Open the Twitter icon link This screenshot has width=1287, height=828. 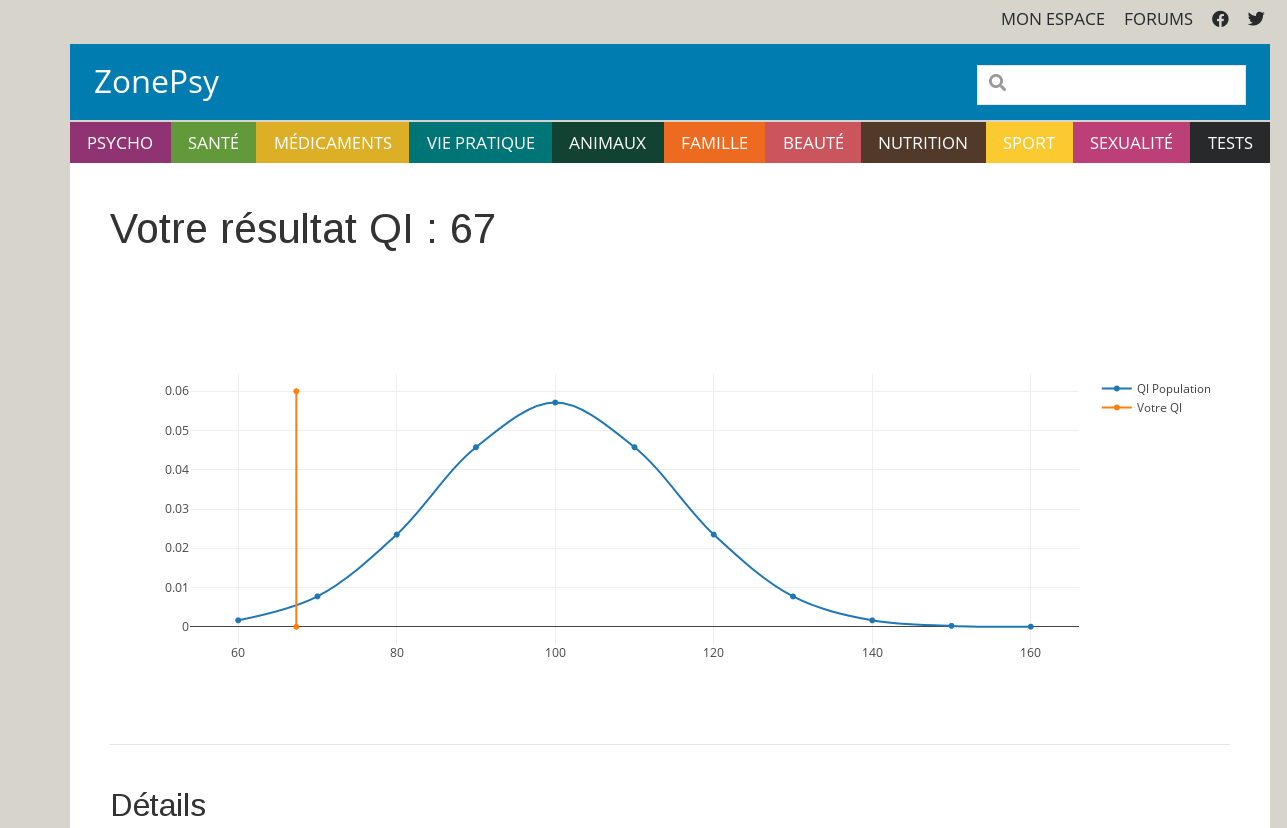tap(1256, 19)
